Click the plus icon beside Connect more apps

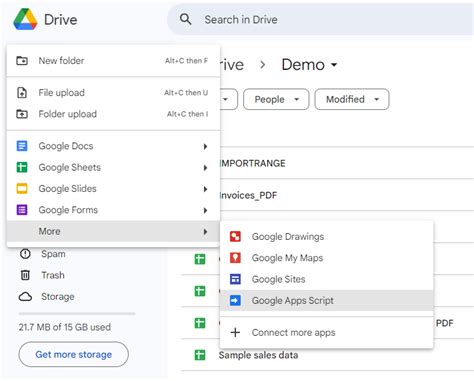pyautogui.click(x=235, y=332)
